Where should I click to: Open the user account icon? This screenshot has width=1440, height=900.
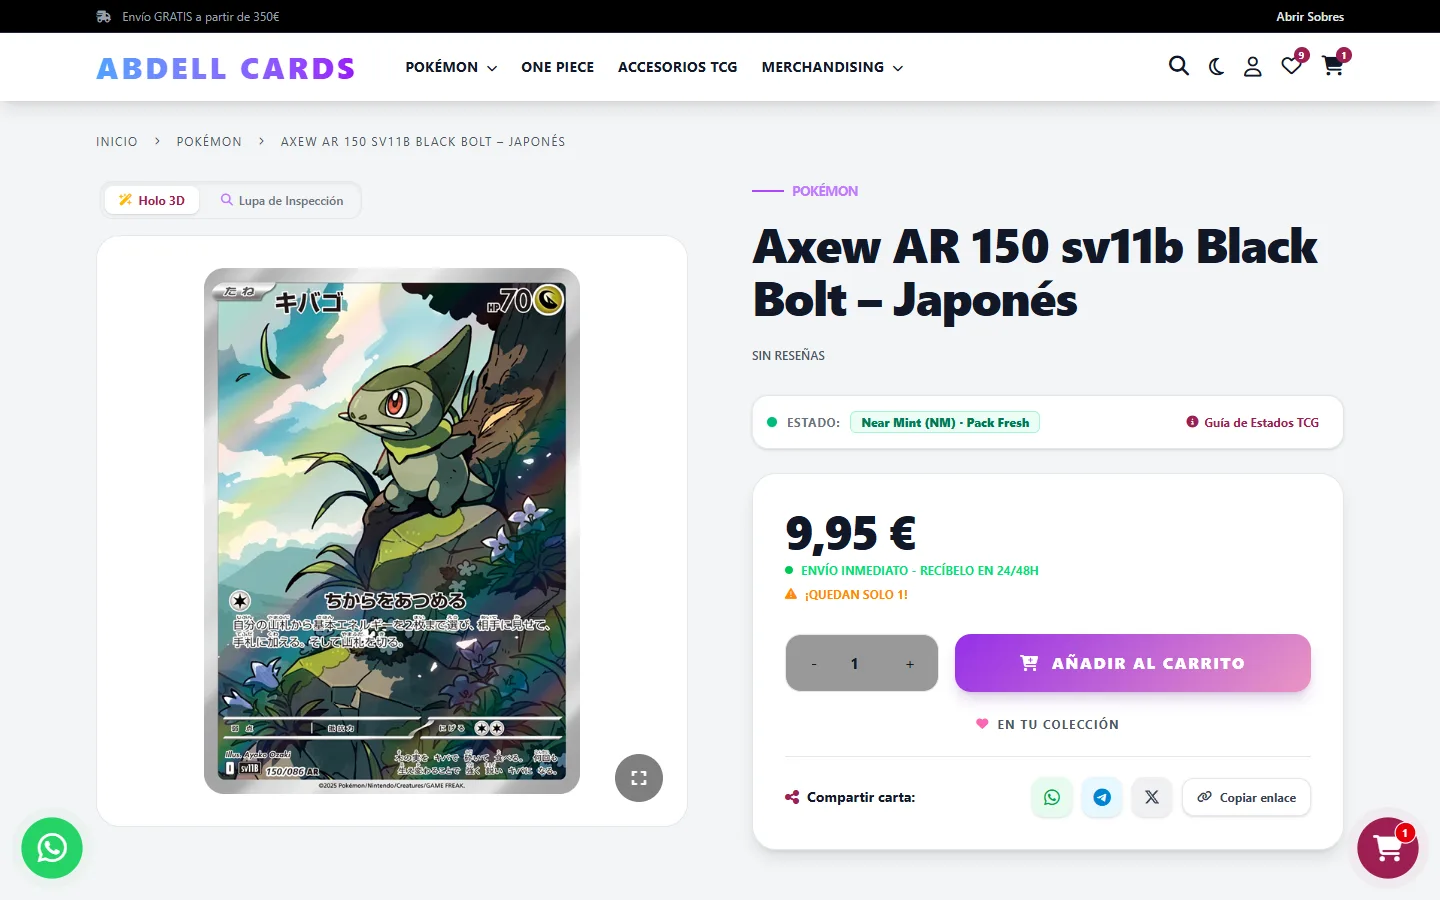click(x=1252, y=67)
